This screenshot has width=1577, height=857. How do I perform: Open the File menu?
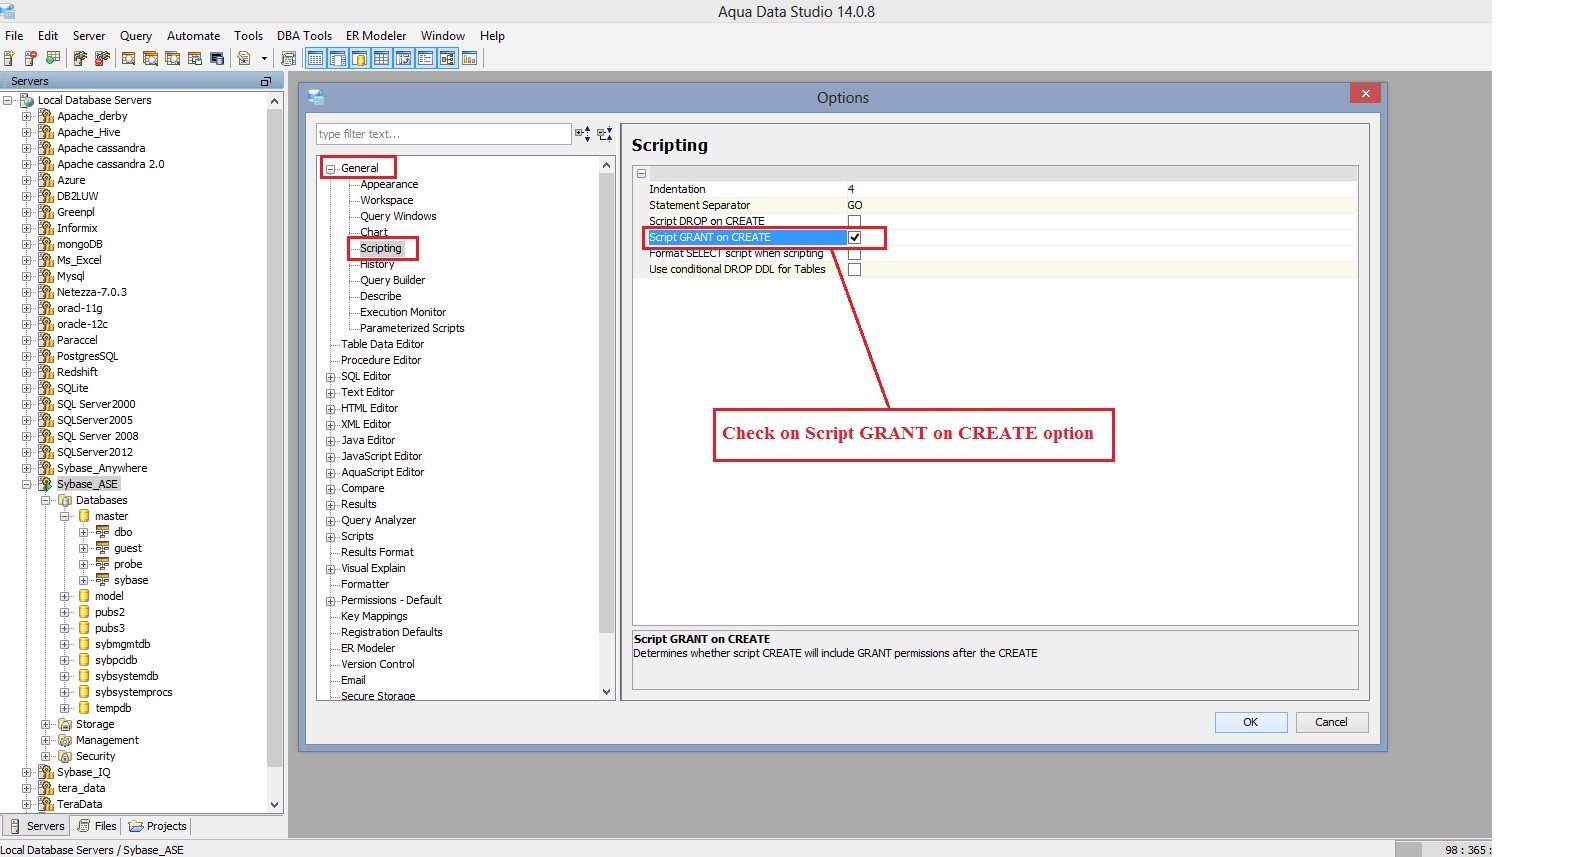click(14, 36)
